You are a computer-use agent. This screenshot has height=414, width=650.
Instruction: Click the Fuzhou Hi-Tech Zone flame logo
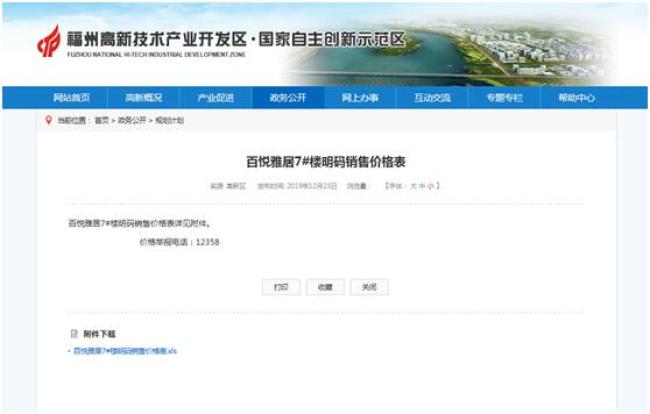tap(49, 41)
